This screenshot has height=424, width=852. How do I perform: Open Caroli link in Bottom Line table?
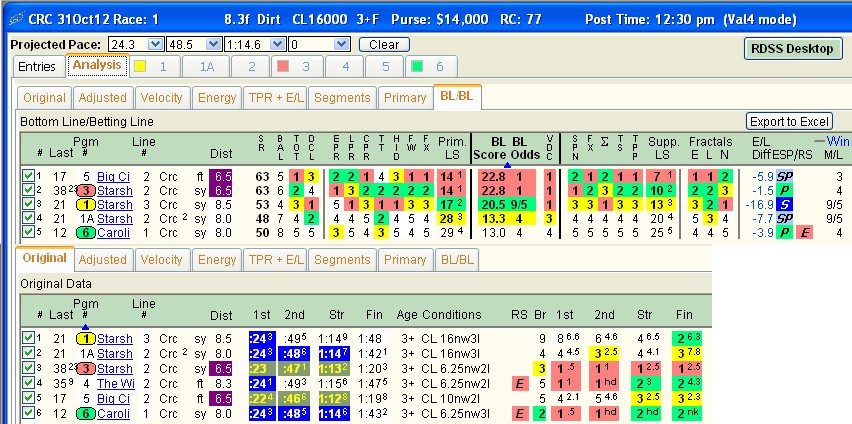click(115, 233)
